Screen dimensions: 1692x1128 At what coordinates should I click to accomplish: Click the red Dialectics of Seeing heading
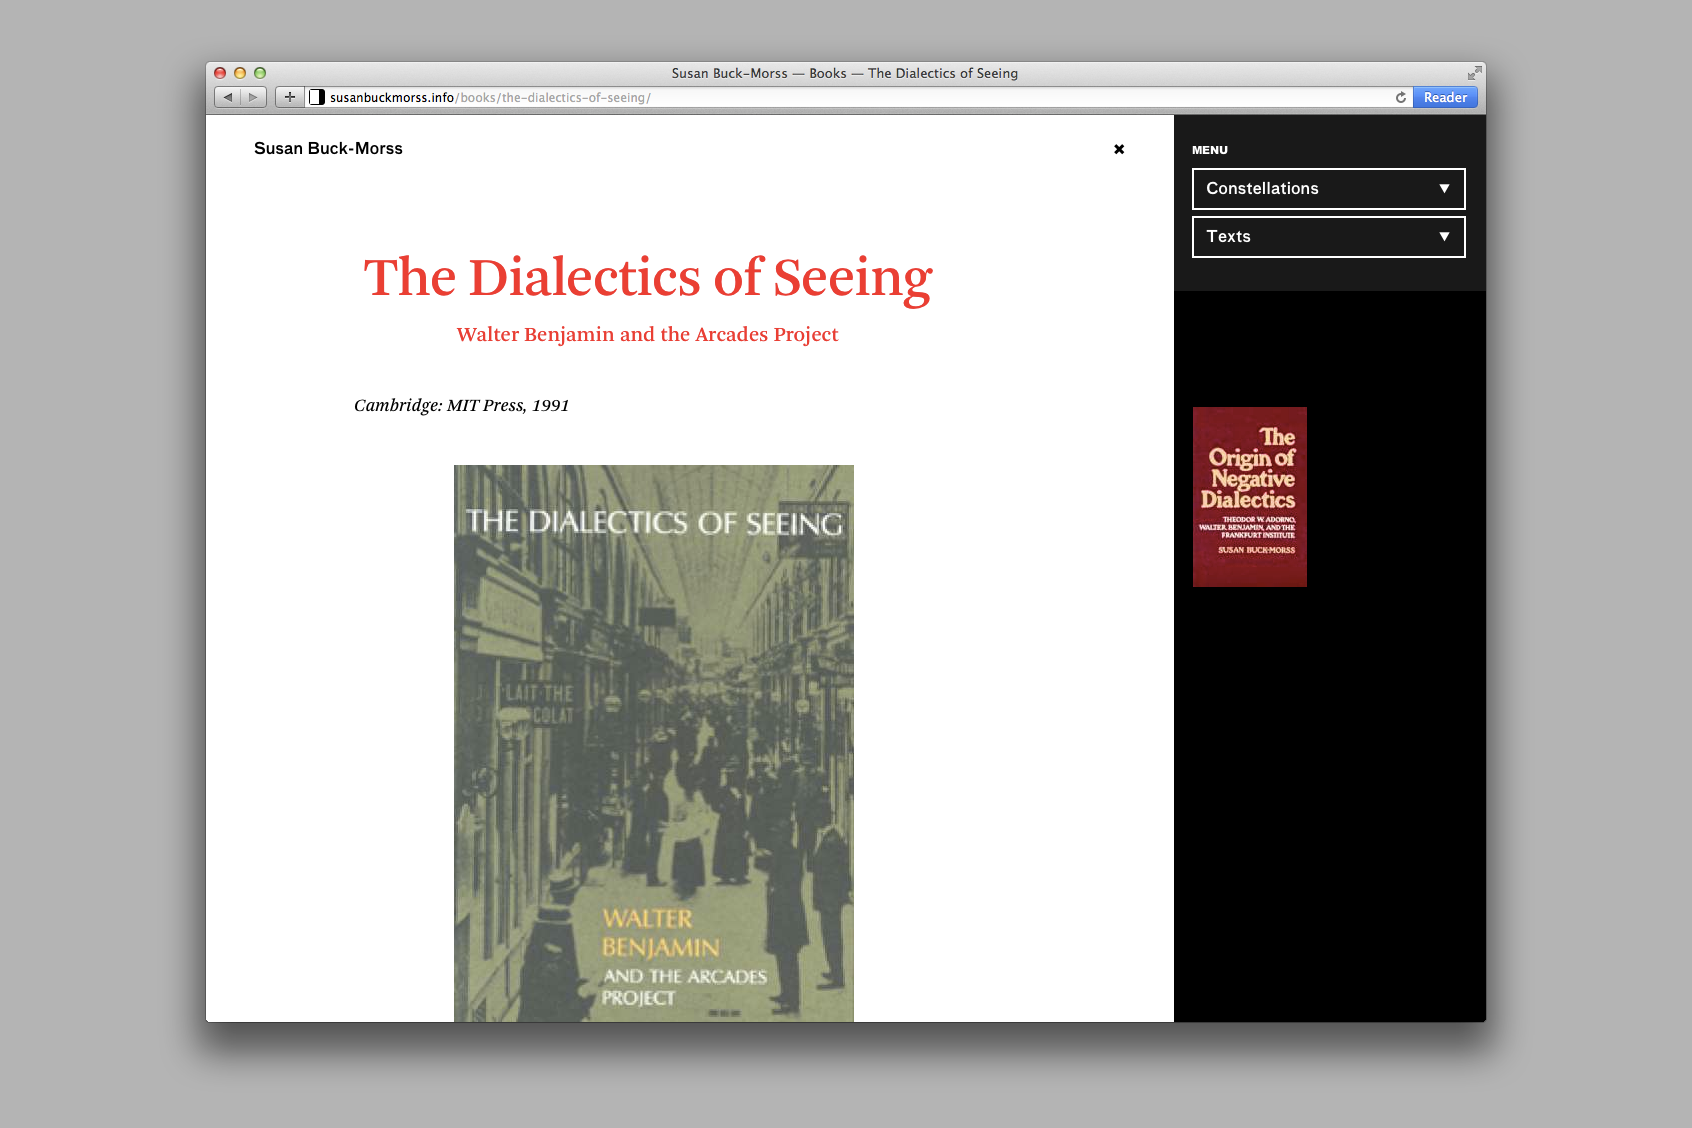648,277
